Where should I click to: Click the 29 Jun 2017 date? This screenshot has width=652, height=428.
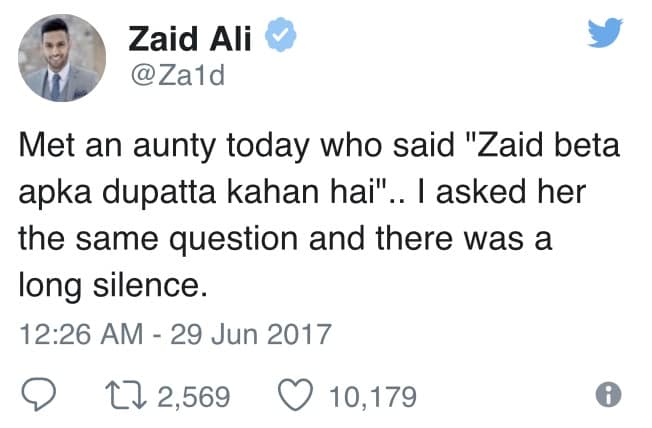tap(251, 334)
